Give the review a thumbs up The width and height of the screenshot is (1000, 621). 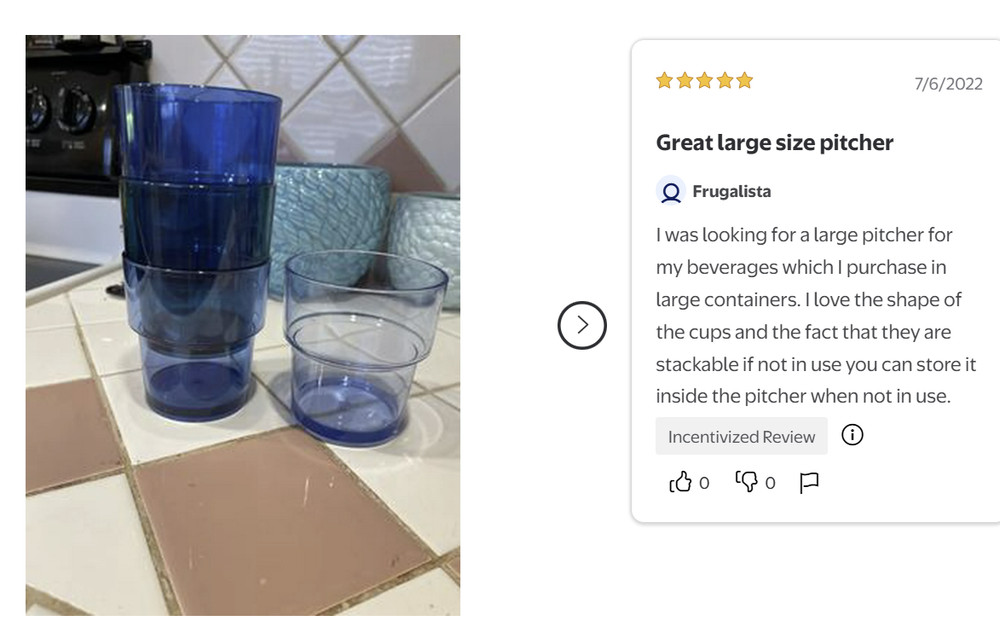coord(682,482)
